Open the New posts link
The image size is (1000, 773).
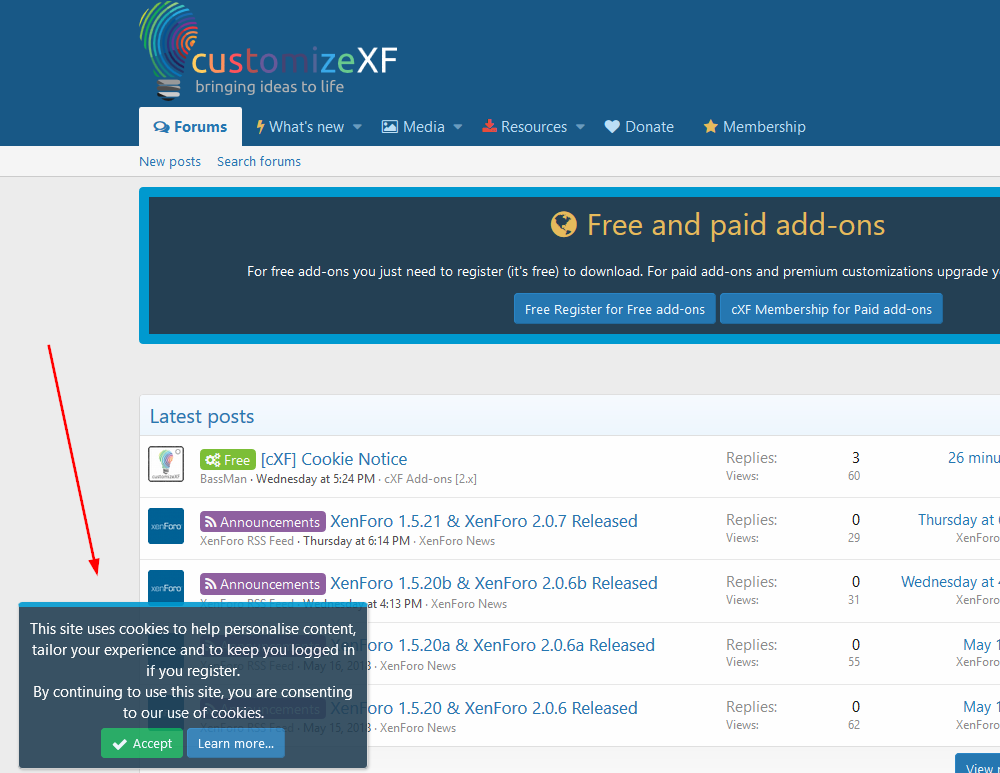(170, 162)
